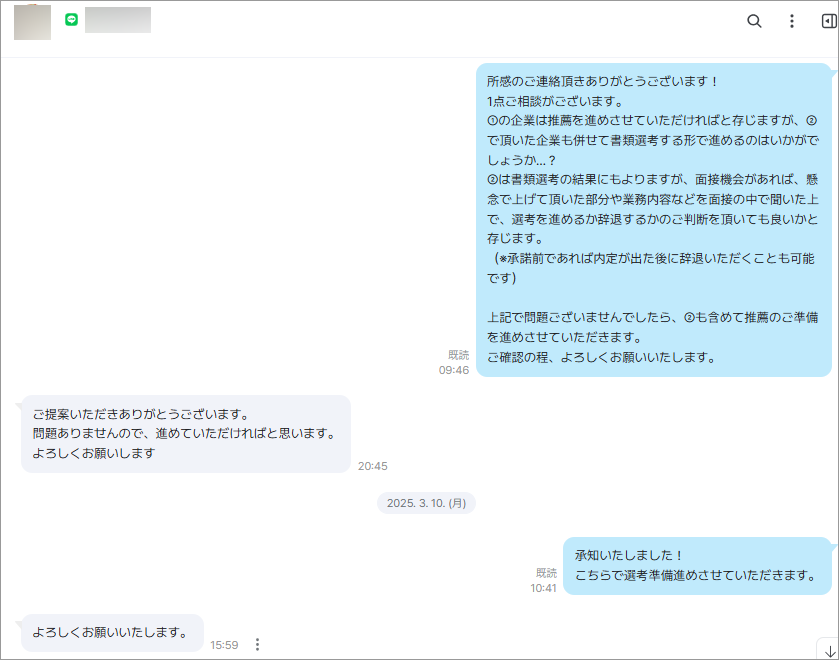Image resolution: width=839 pixels, height=660 pixels.
Task: Open the contact's profile avatar
Action: click(32, 21)
